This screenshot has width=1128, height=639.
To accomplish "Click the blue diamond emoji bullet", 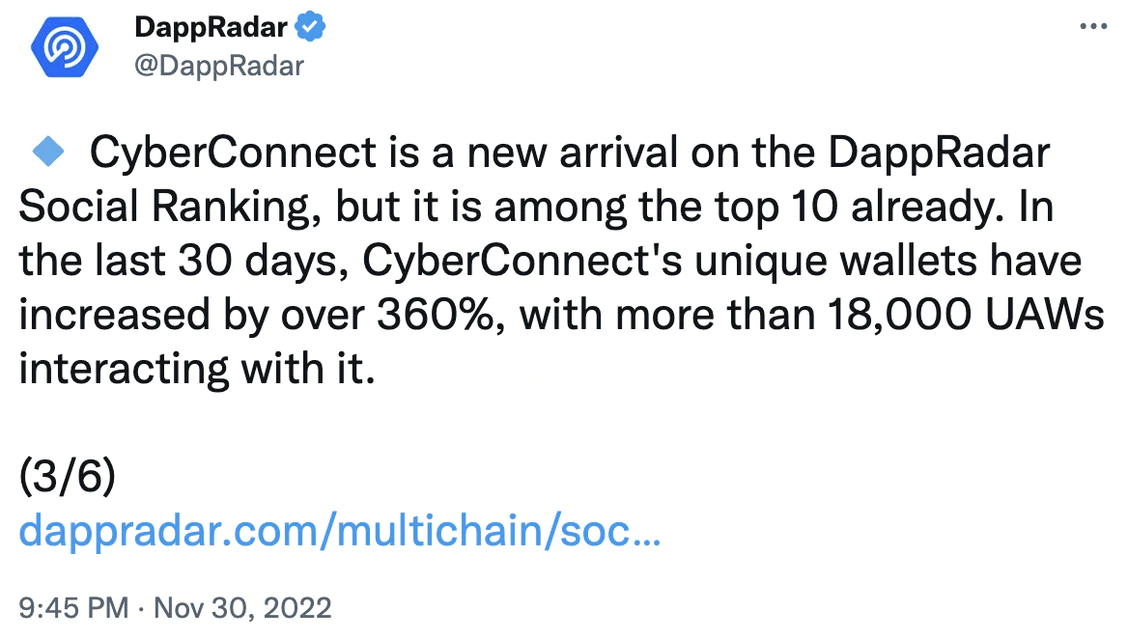I will click(x=48, y=152).
